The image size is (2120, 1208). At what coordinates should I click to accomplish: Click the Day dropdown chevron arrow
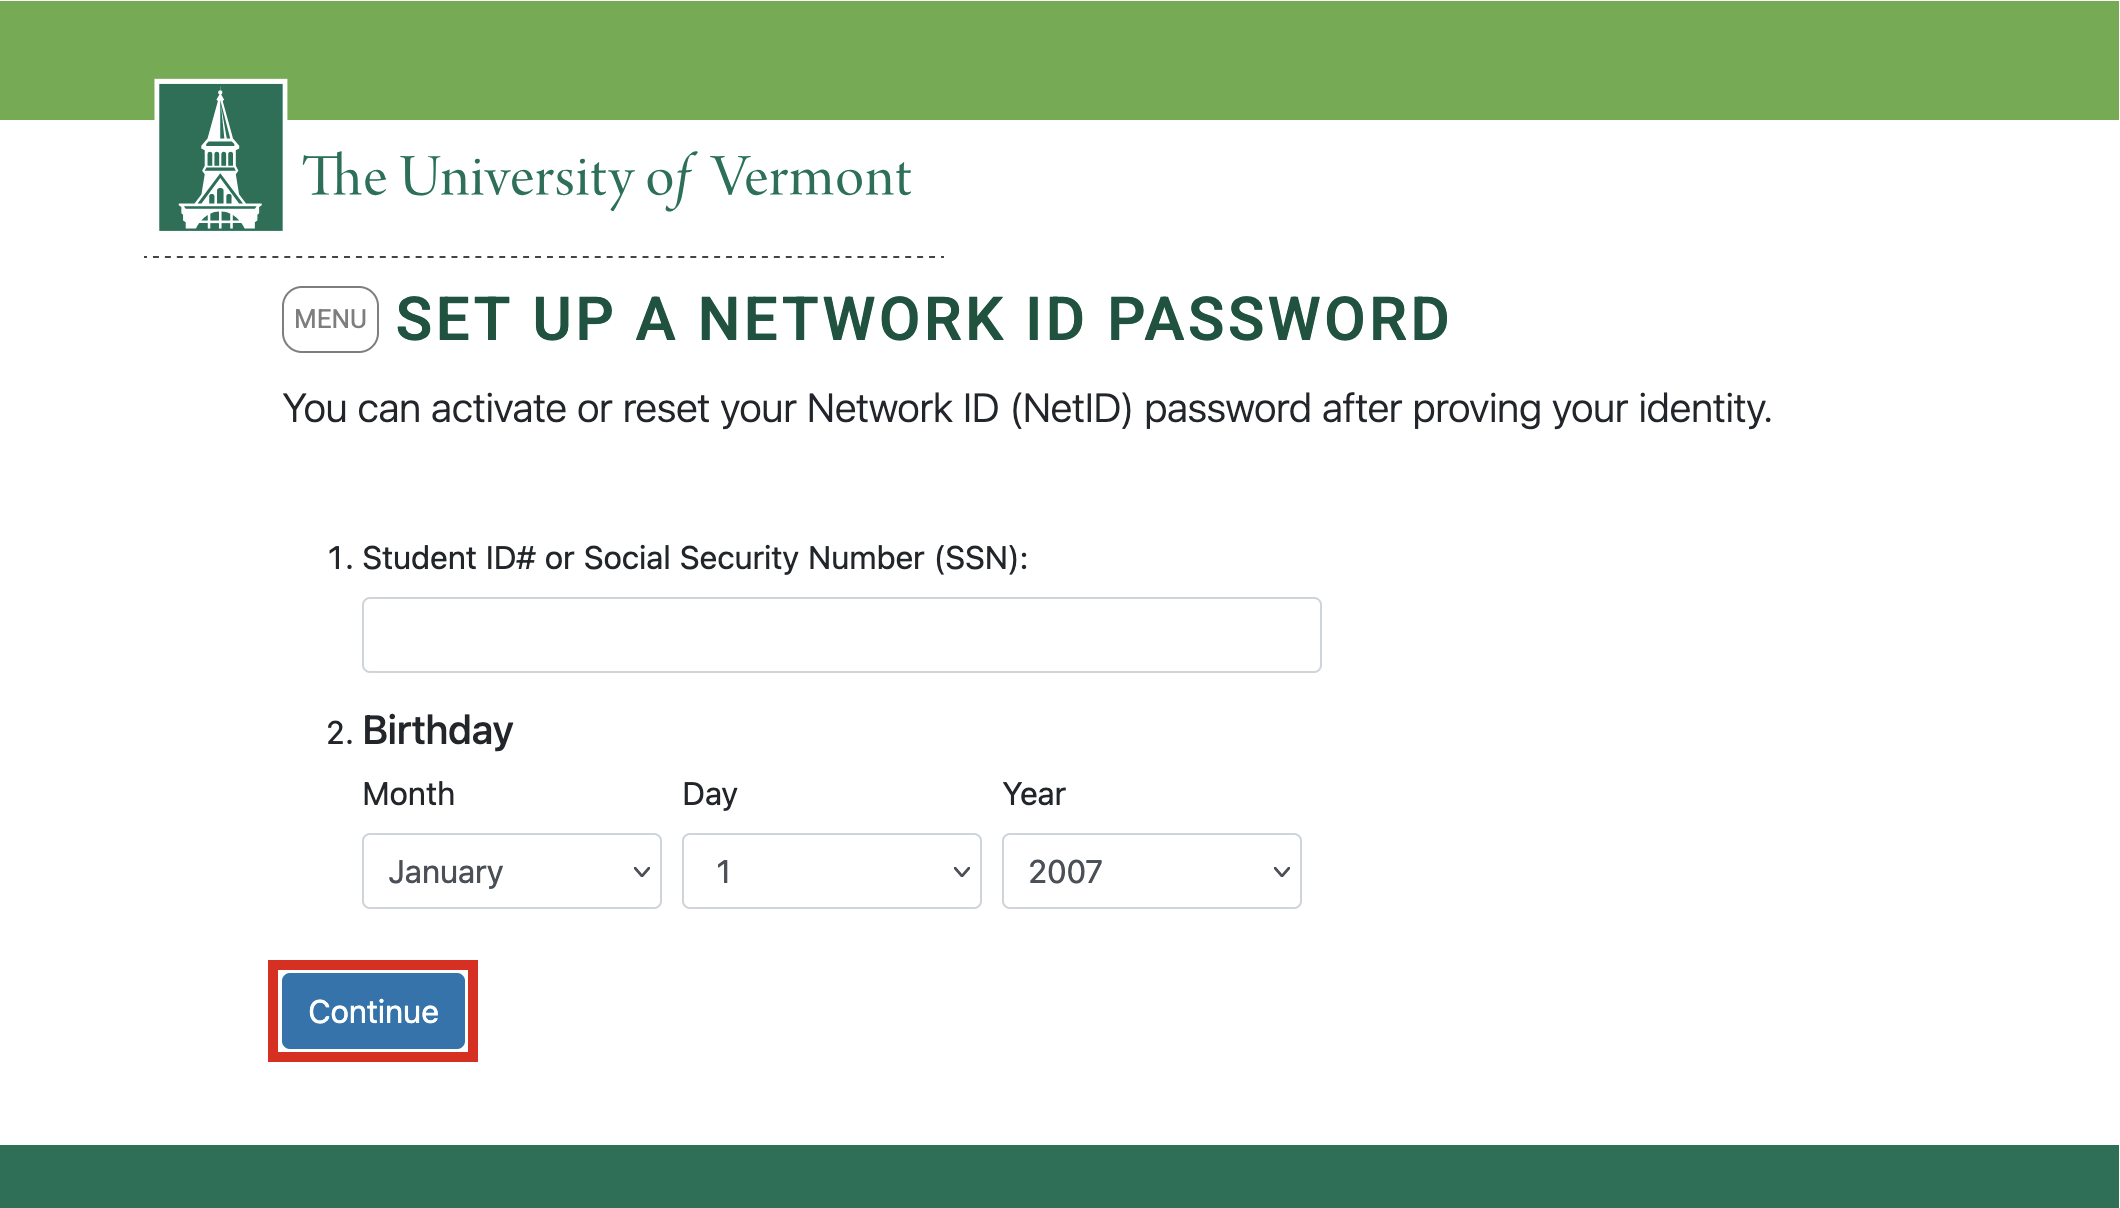coord(960,871)
